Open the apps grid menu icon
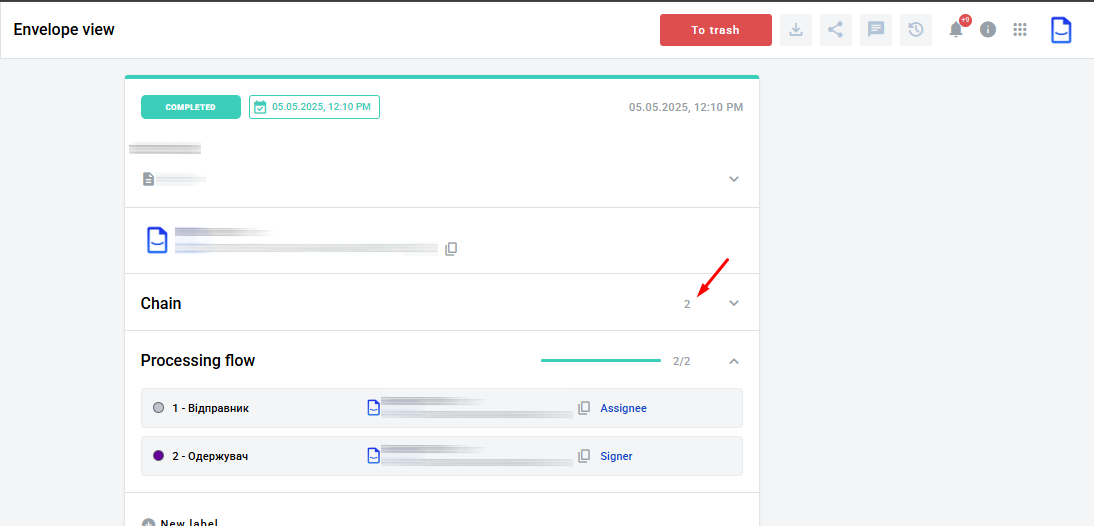1094x526 pixels. tap(1020, 29)
